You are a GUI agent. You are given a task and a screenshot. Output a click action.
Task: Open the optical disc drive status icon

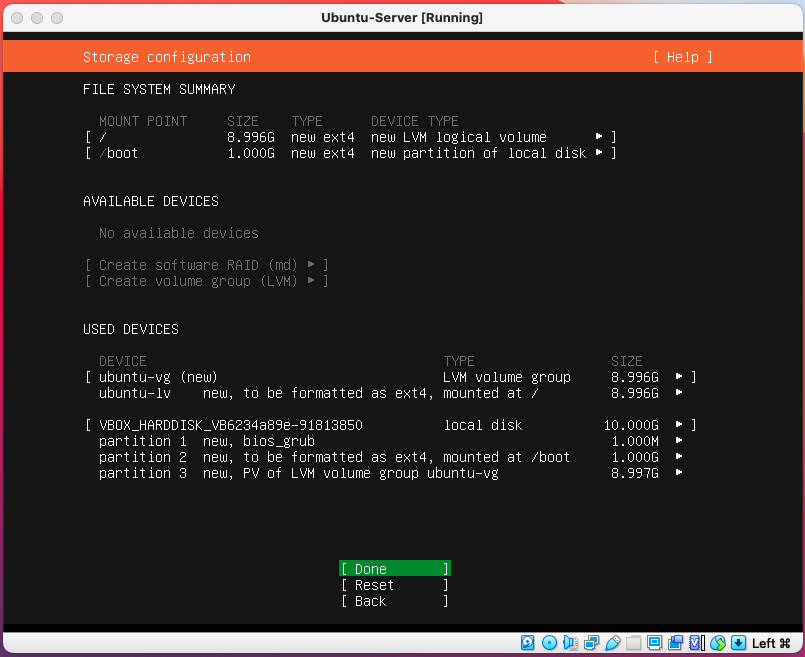click(x=549, y=643)
